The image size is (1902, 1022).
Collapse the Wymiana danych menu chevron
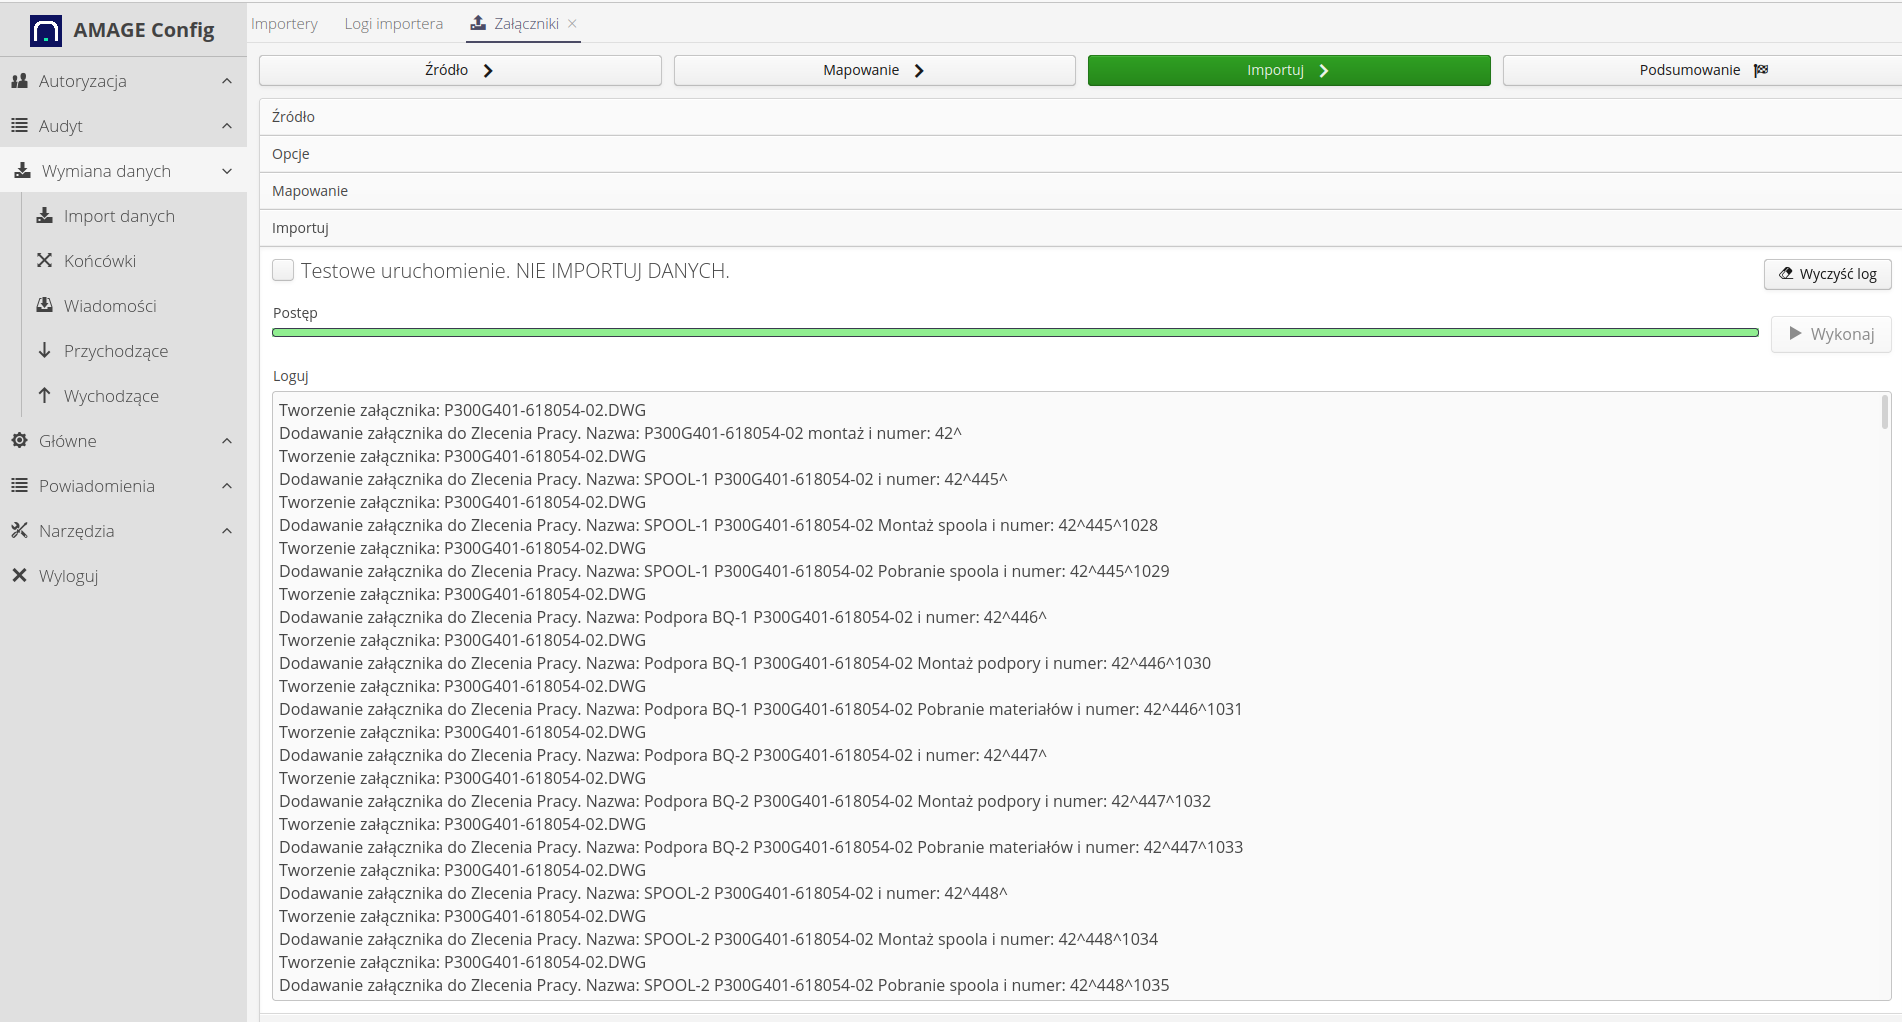227,171
